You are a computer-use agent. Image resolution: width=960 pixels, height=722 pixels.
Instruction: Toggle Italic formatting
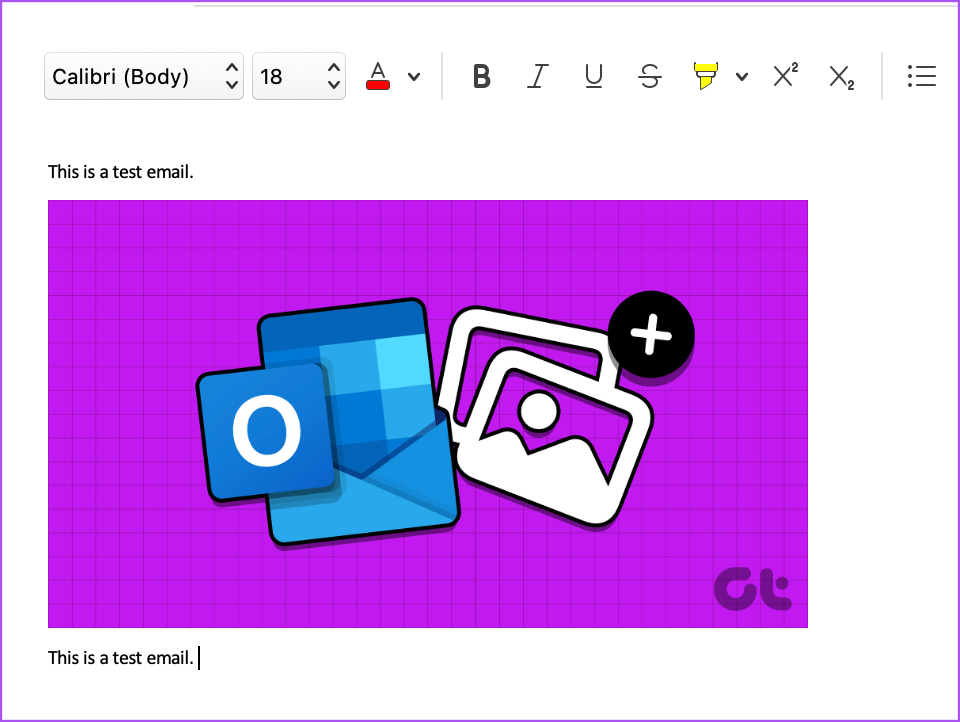(x=538, y=77)
